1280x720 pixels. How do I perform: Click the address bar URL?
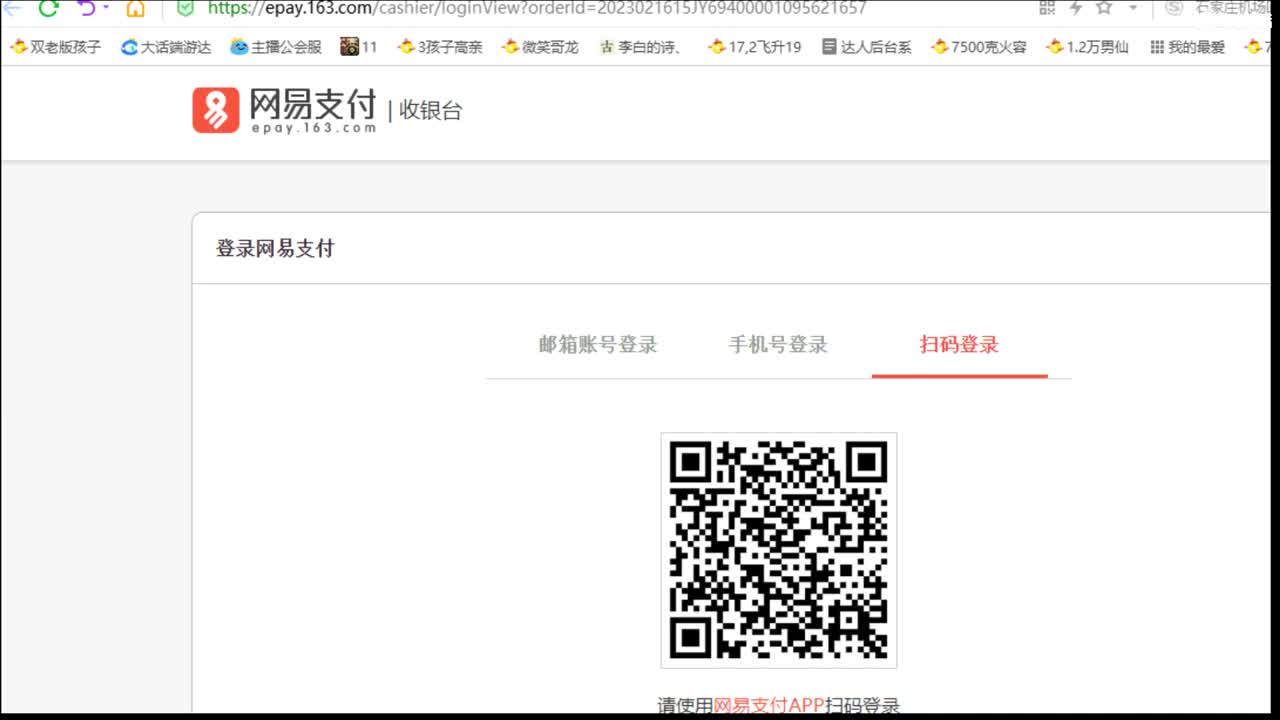pos(537,8)
